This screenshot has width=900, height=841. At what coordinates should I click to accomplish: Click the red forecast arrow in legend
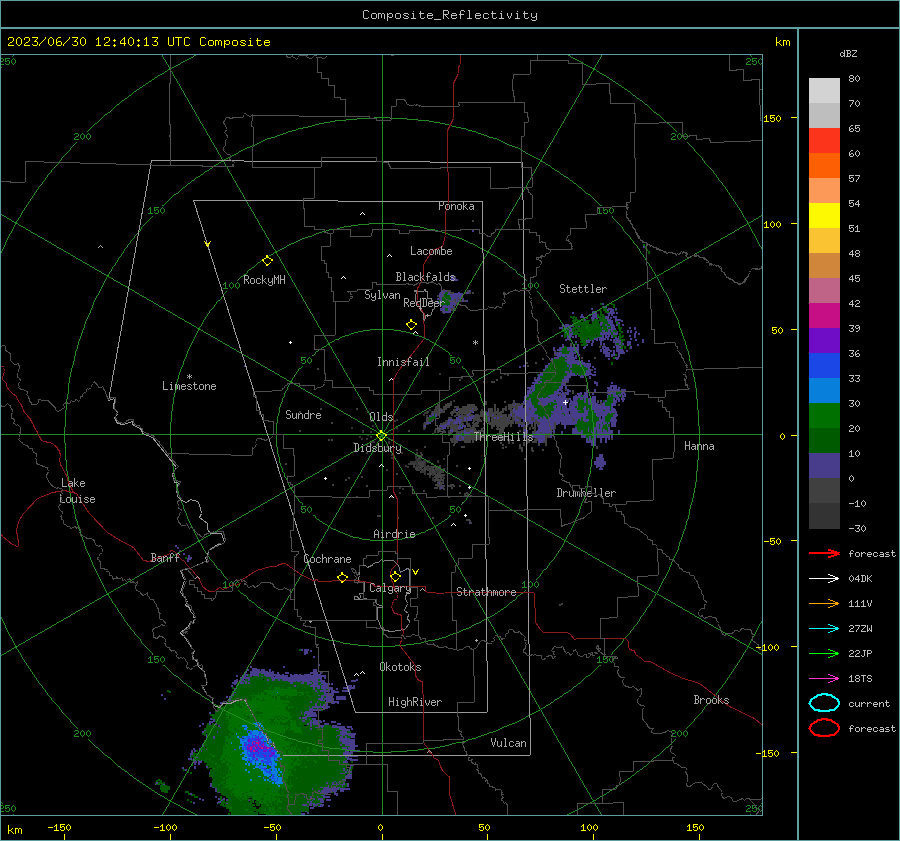(x=824, y=553)
